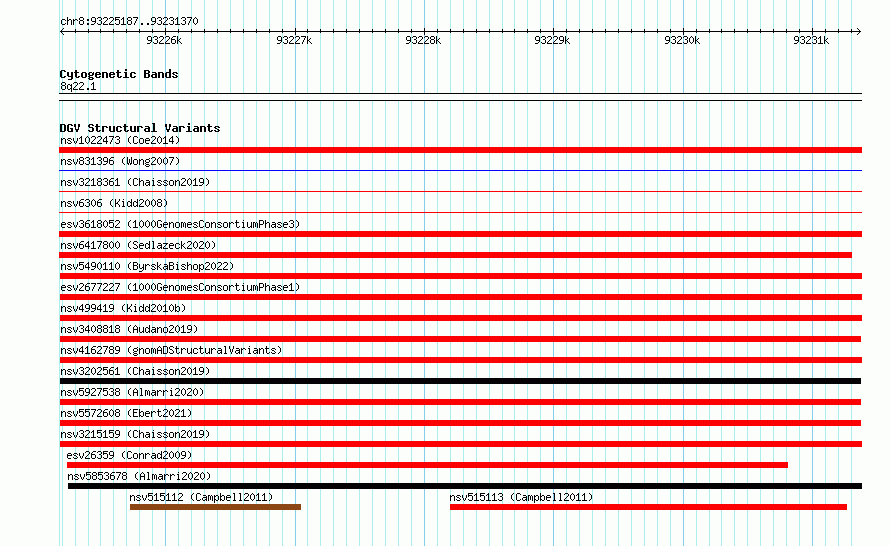
Task: Click the nsv6306 (Kidd2008) label
Action: pos(114,203)
